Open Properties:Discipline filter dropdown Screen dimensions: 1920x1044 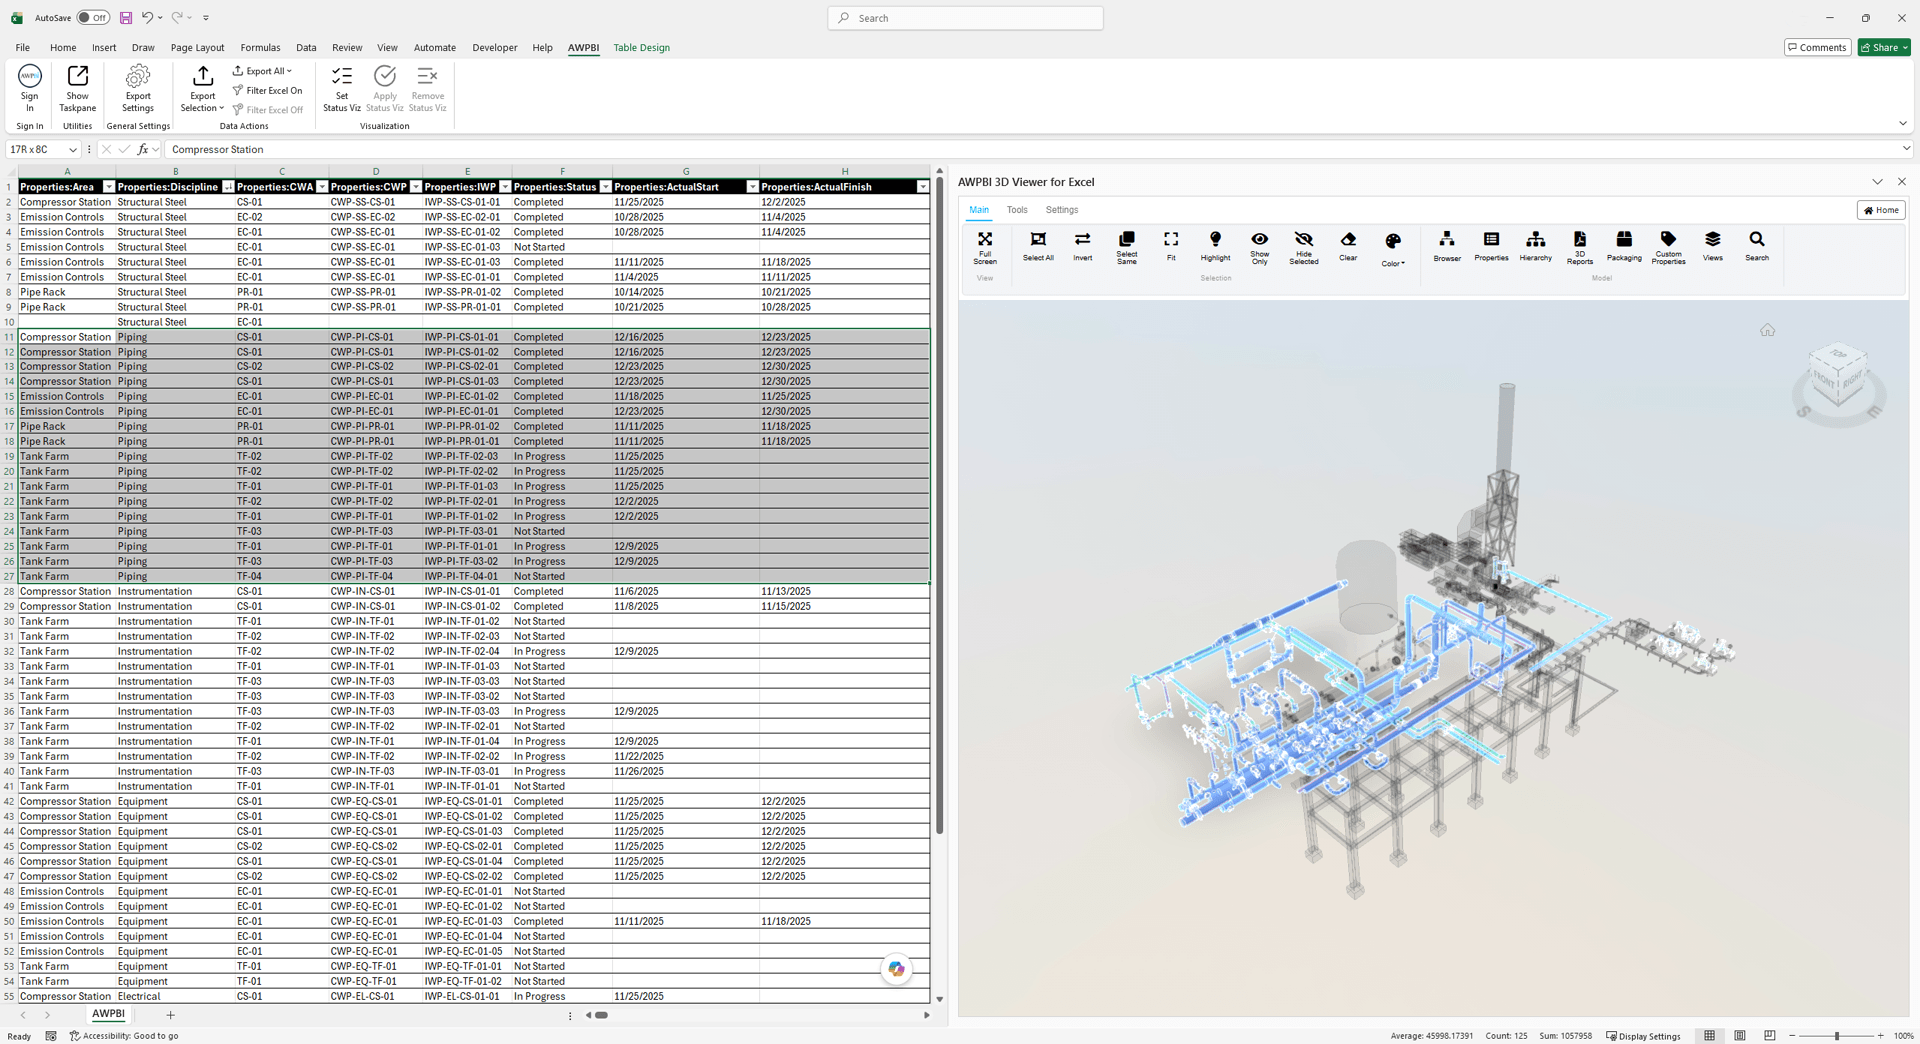[x=228, y=187]
